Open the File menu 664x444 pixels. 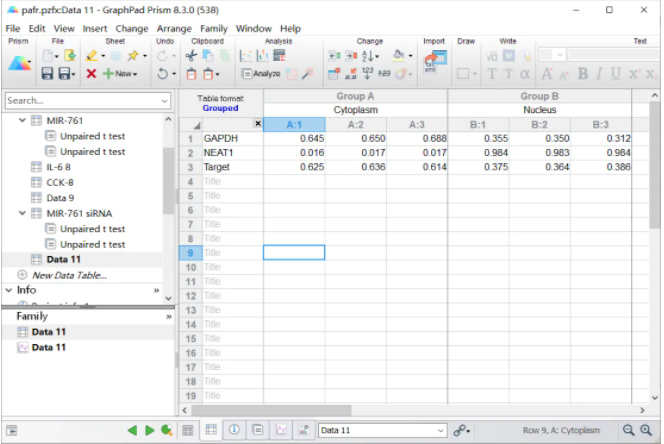tap(13, 28)
